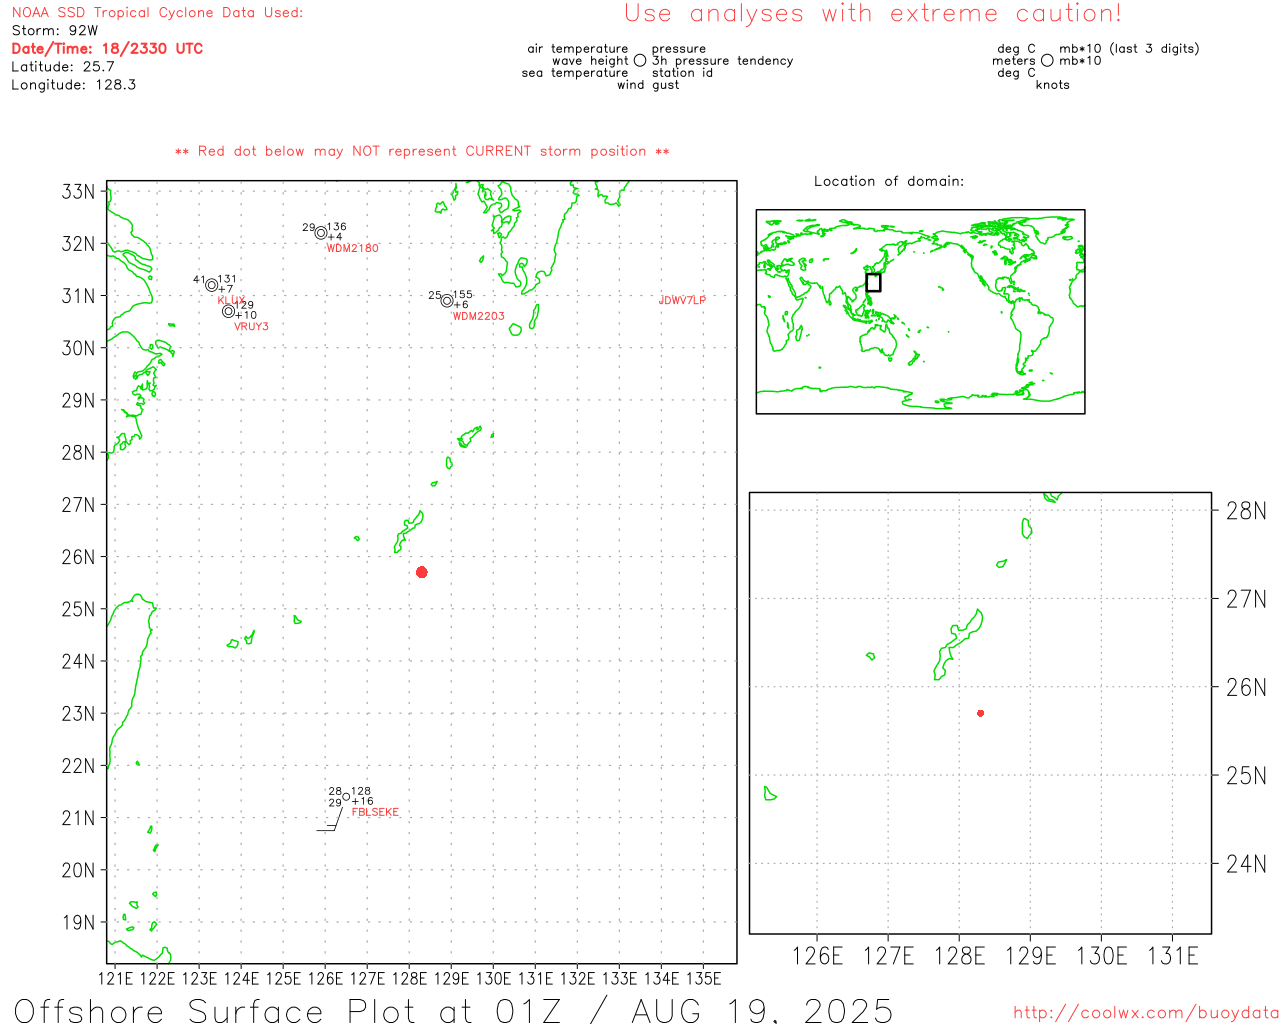Click the 26N label on main map axis

79,557
